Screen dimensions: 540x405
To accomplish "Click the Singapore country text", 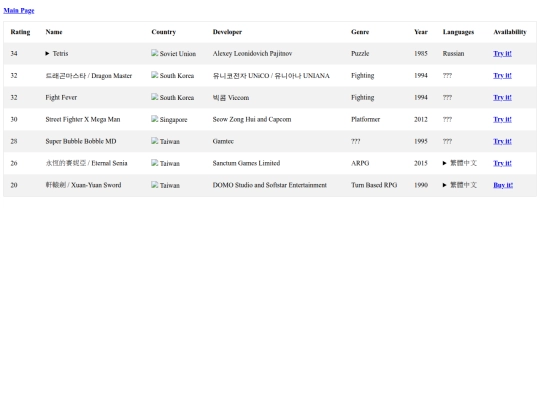I will [174, 120].
